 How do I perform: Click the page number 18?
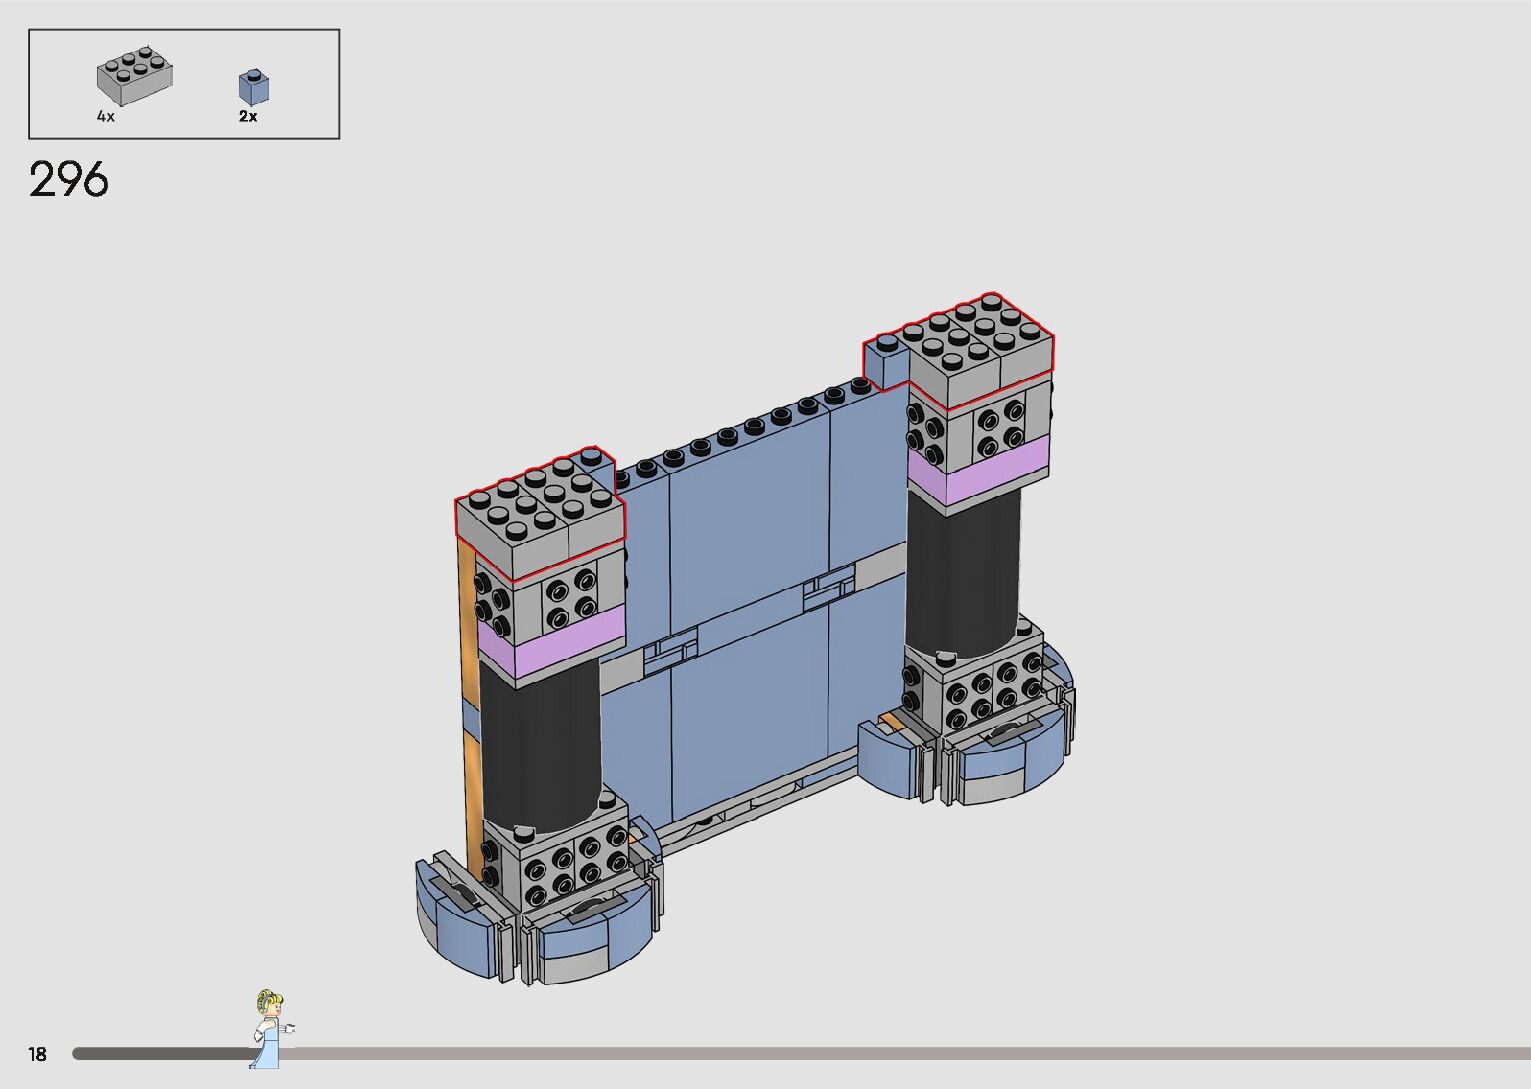click(x=38, y=1054)
